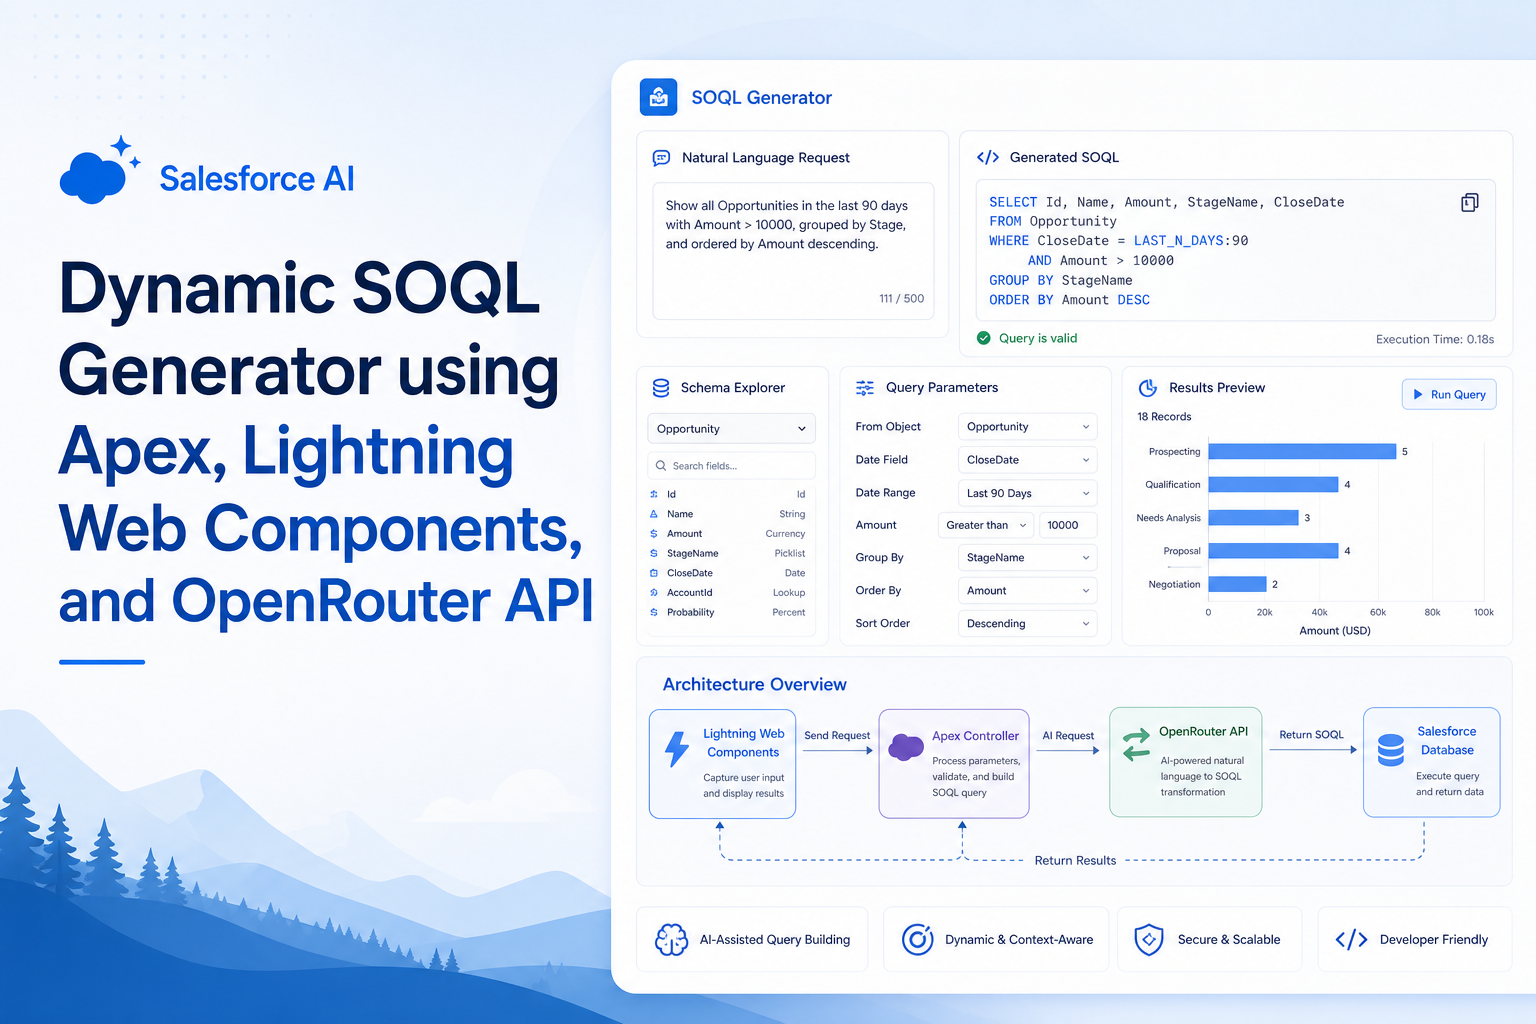Click the Proposal bar in the chart

tap(1273, 551)
